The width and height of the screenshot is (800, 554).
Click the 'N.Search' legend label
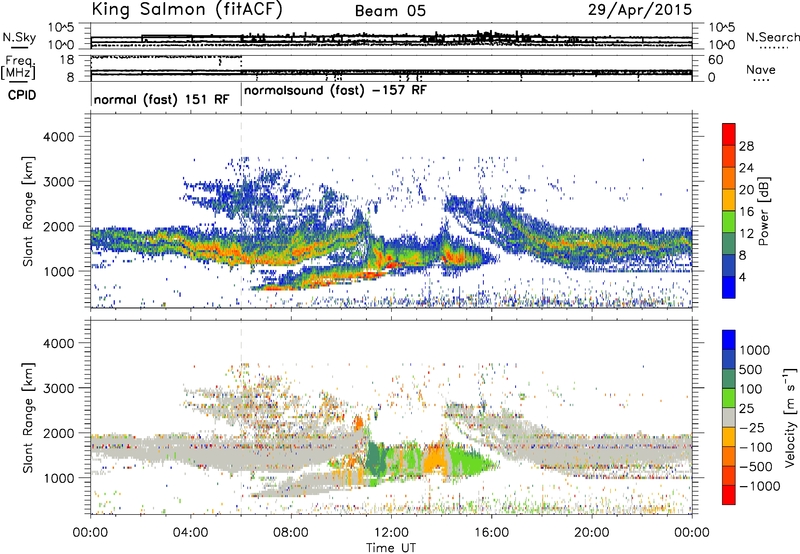(x=772, y=37)
